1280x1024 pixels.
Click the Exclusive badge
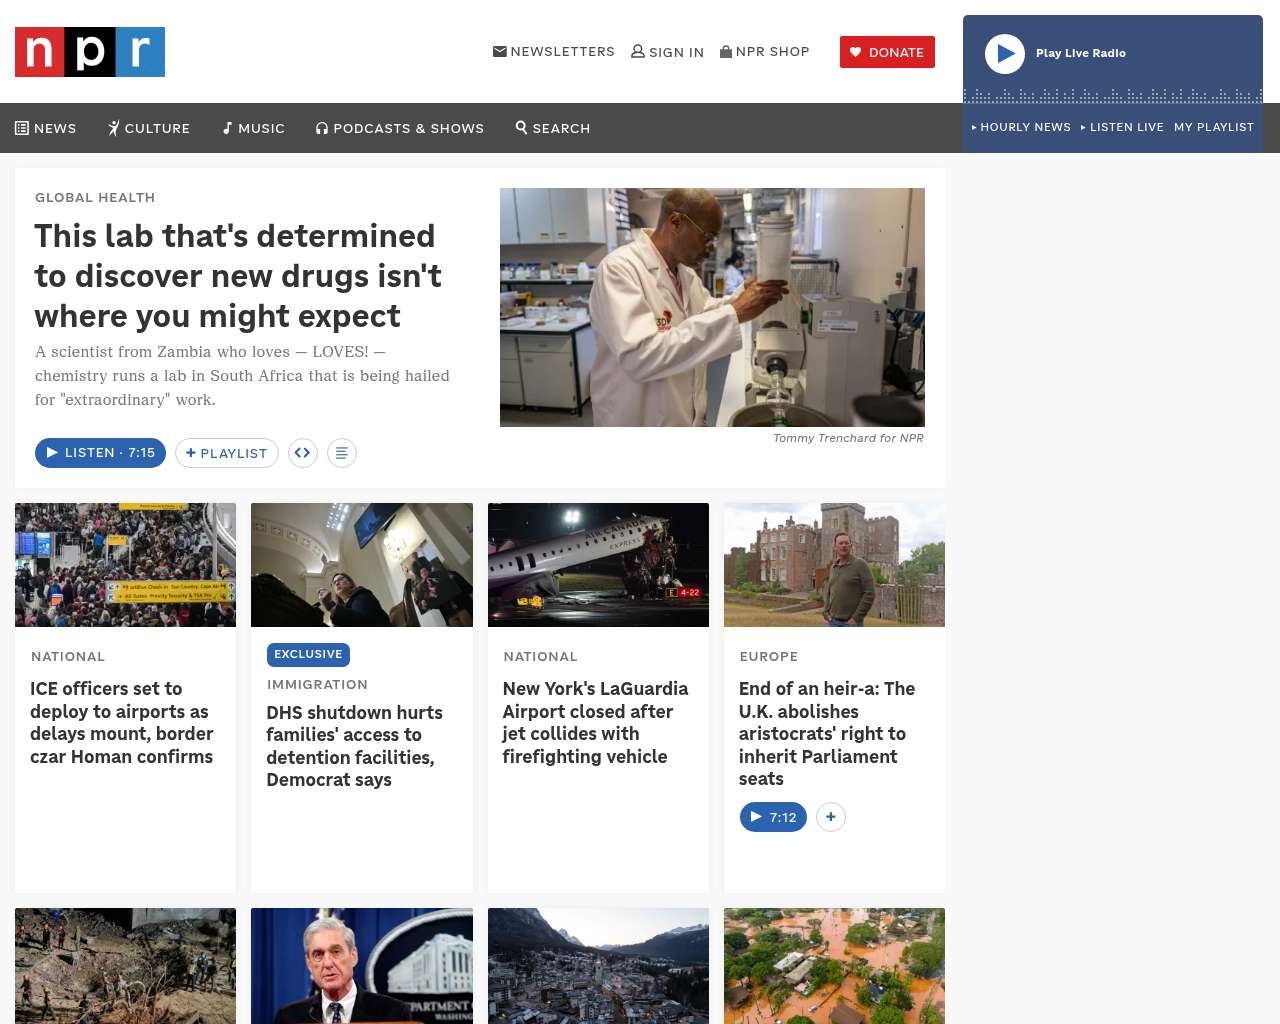tap(308, 654)
